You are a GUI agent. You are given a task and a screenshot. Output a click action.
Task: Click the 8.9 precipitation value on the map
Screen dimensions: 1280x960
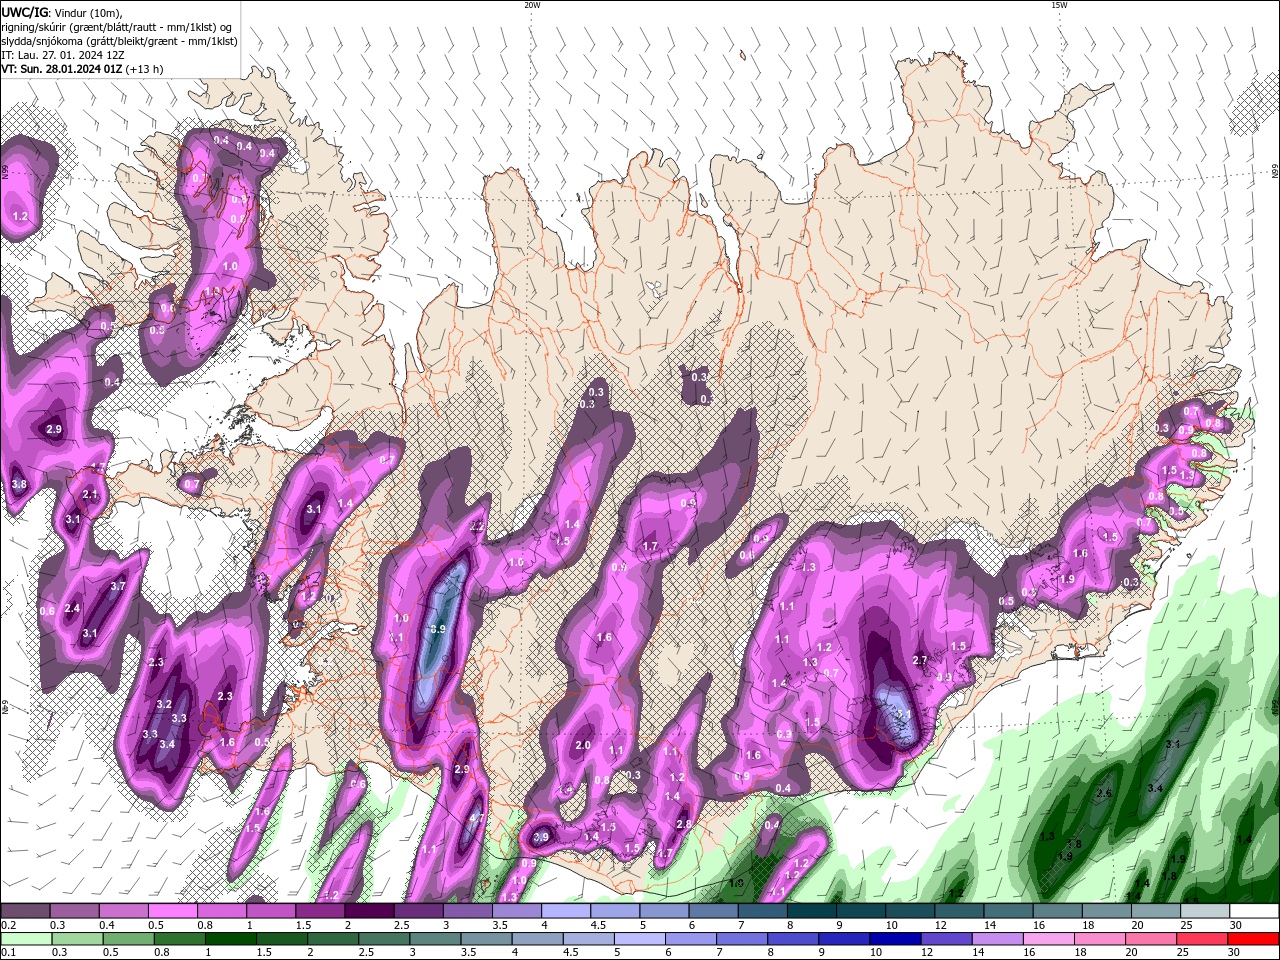point(437,629)
